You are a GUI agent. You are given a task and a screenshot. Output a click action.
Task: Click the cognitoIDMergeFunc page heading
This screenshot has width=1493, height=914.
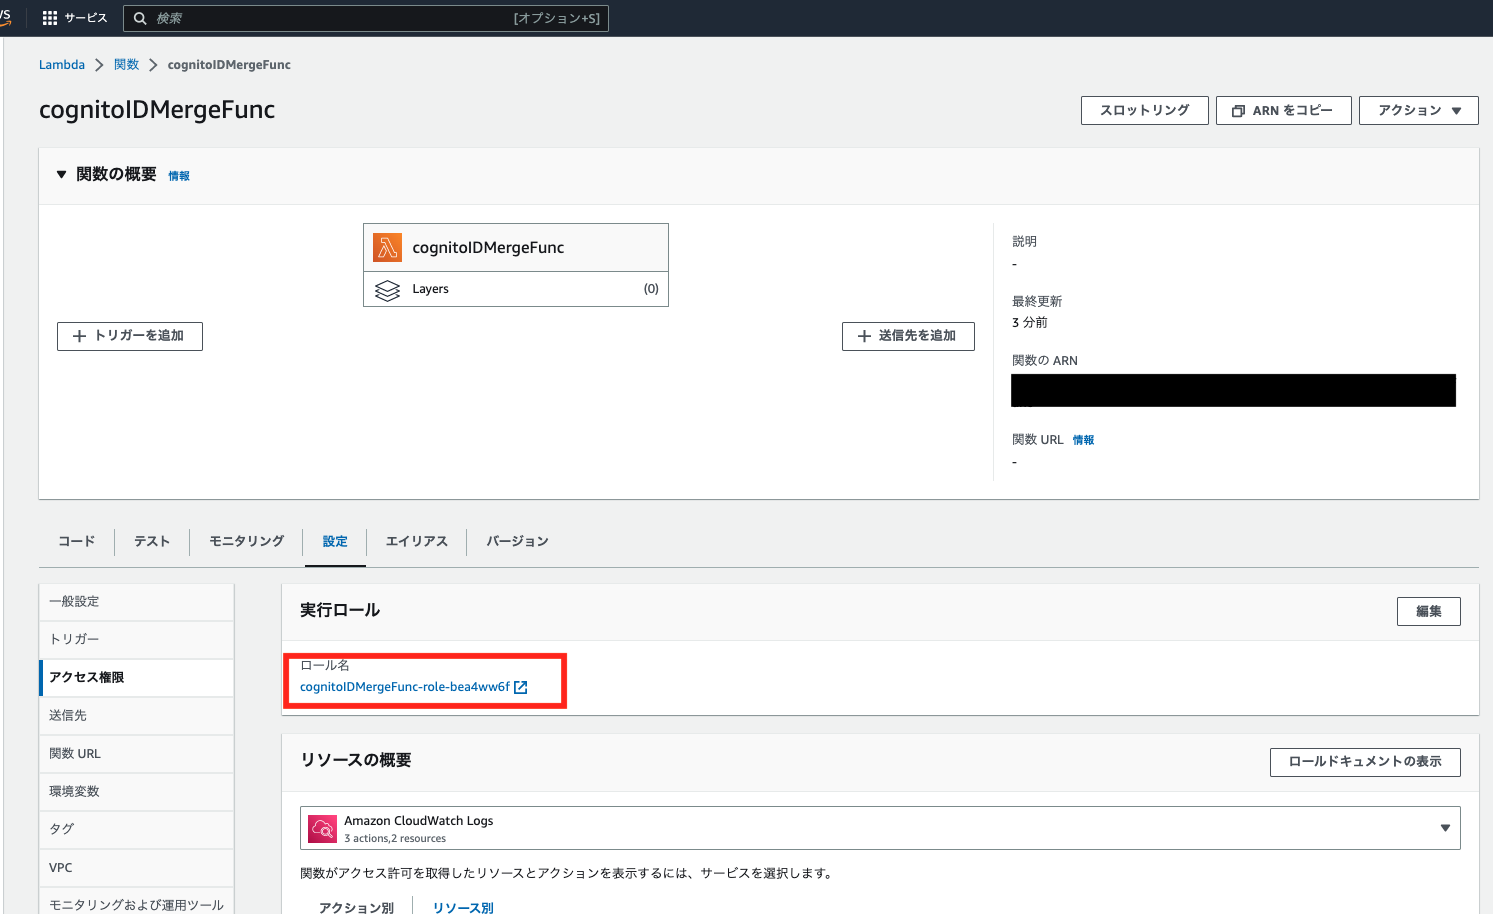(157, 110)
